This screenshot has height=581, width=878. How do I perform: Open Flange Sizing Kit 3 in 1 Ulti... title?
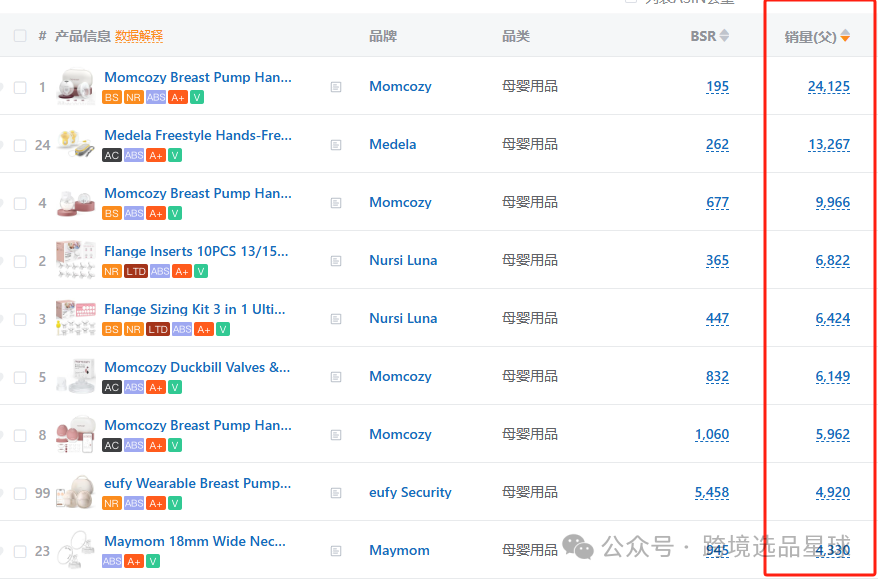point(195,310)
